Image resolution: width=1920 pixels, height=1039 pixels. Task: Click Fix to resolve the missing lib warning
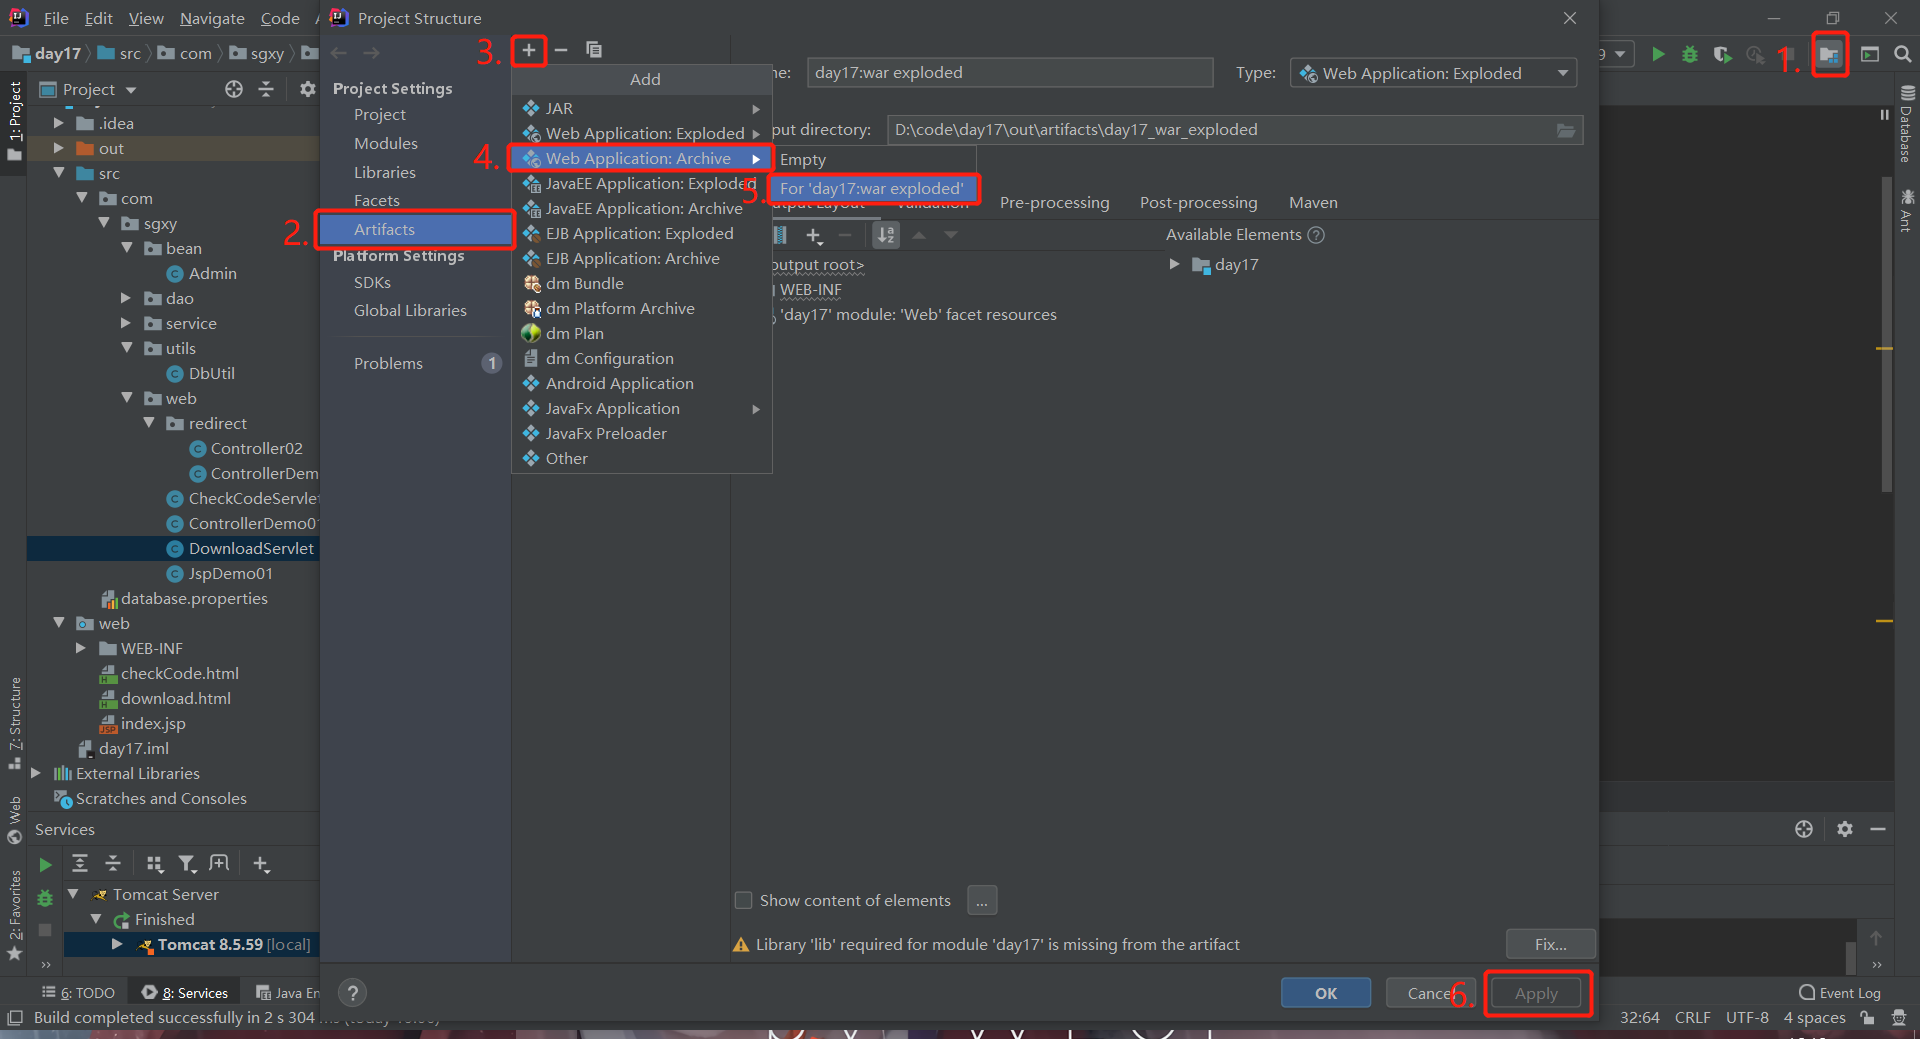point(1549,944)
